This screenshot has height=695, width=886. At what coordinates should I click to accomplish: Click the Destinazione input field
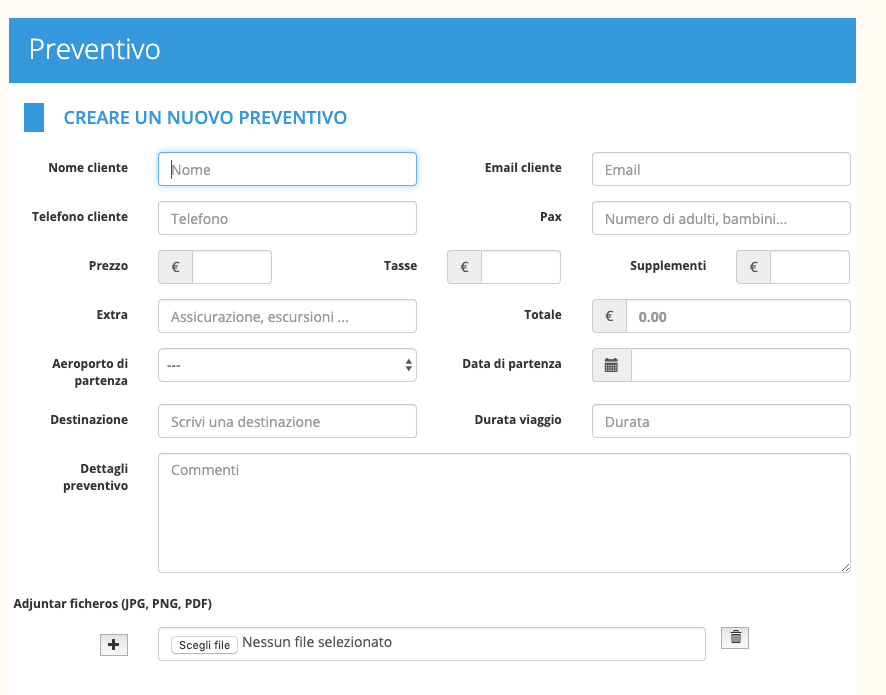tap(287, 421)
